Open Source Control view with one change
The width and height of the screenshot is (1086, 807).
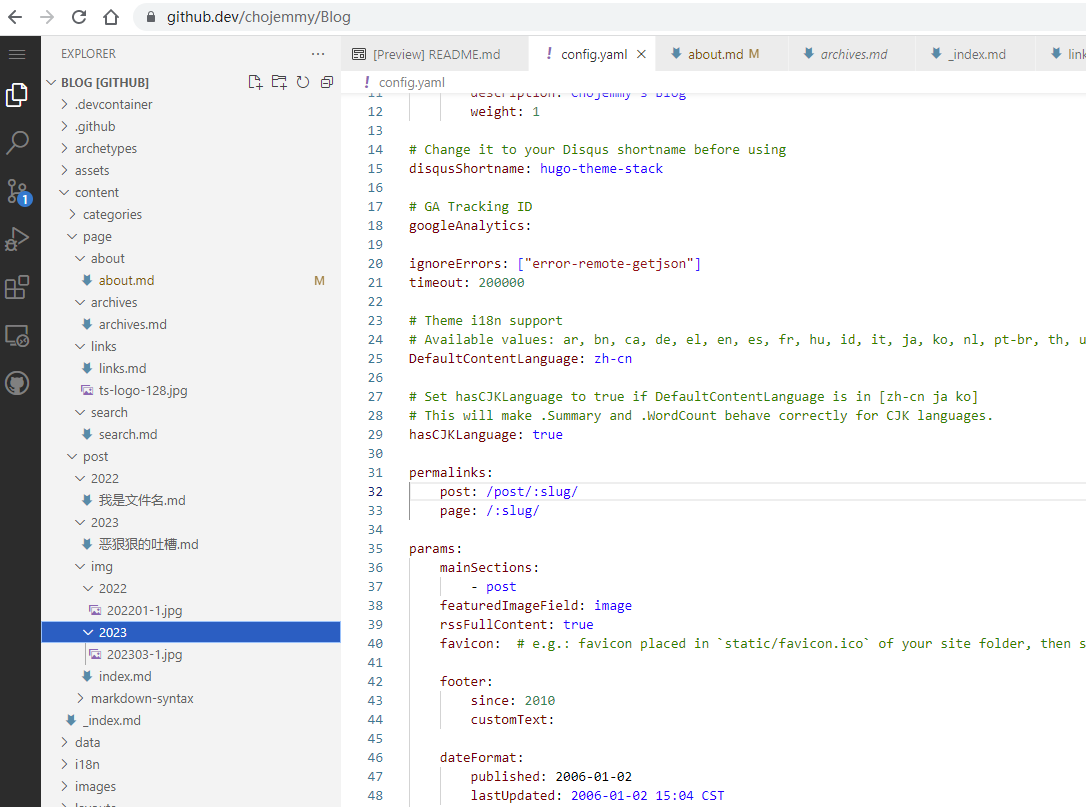tap(17, 191)
